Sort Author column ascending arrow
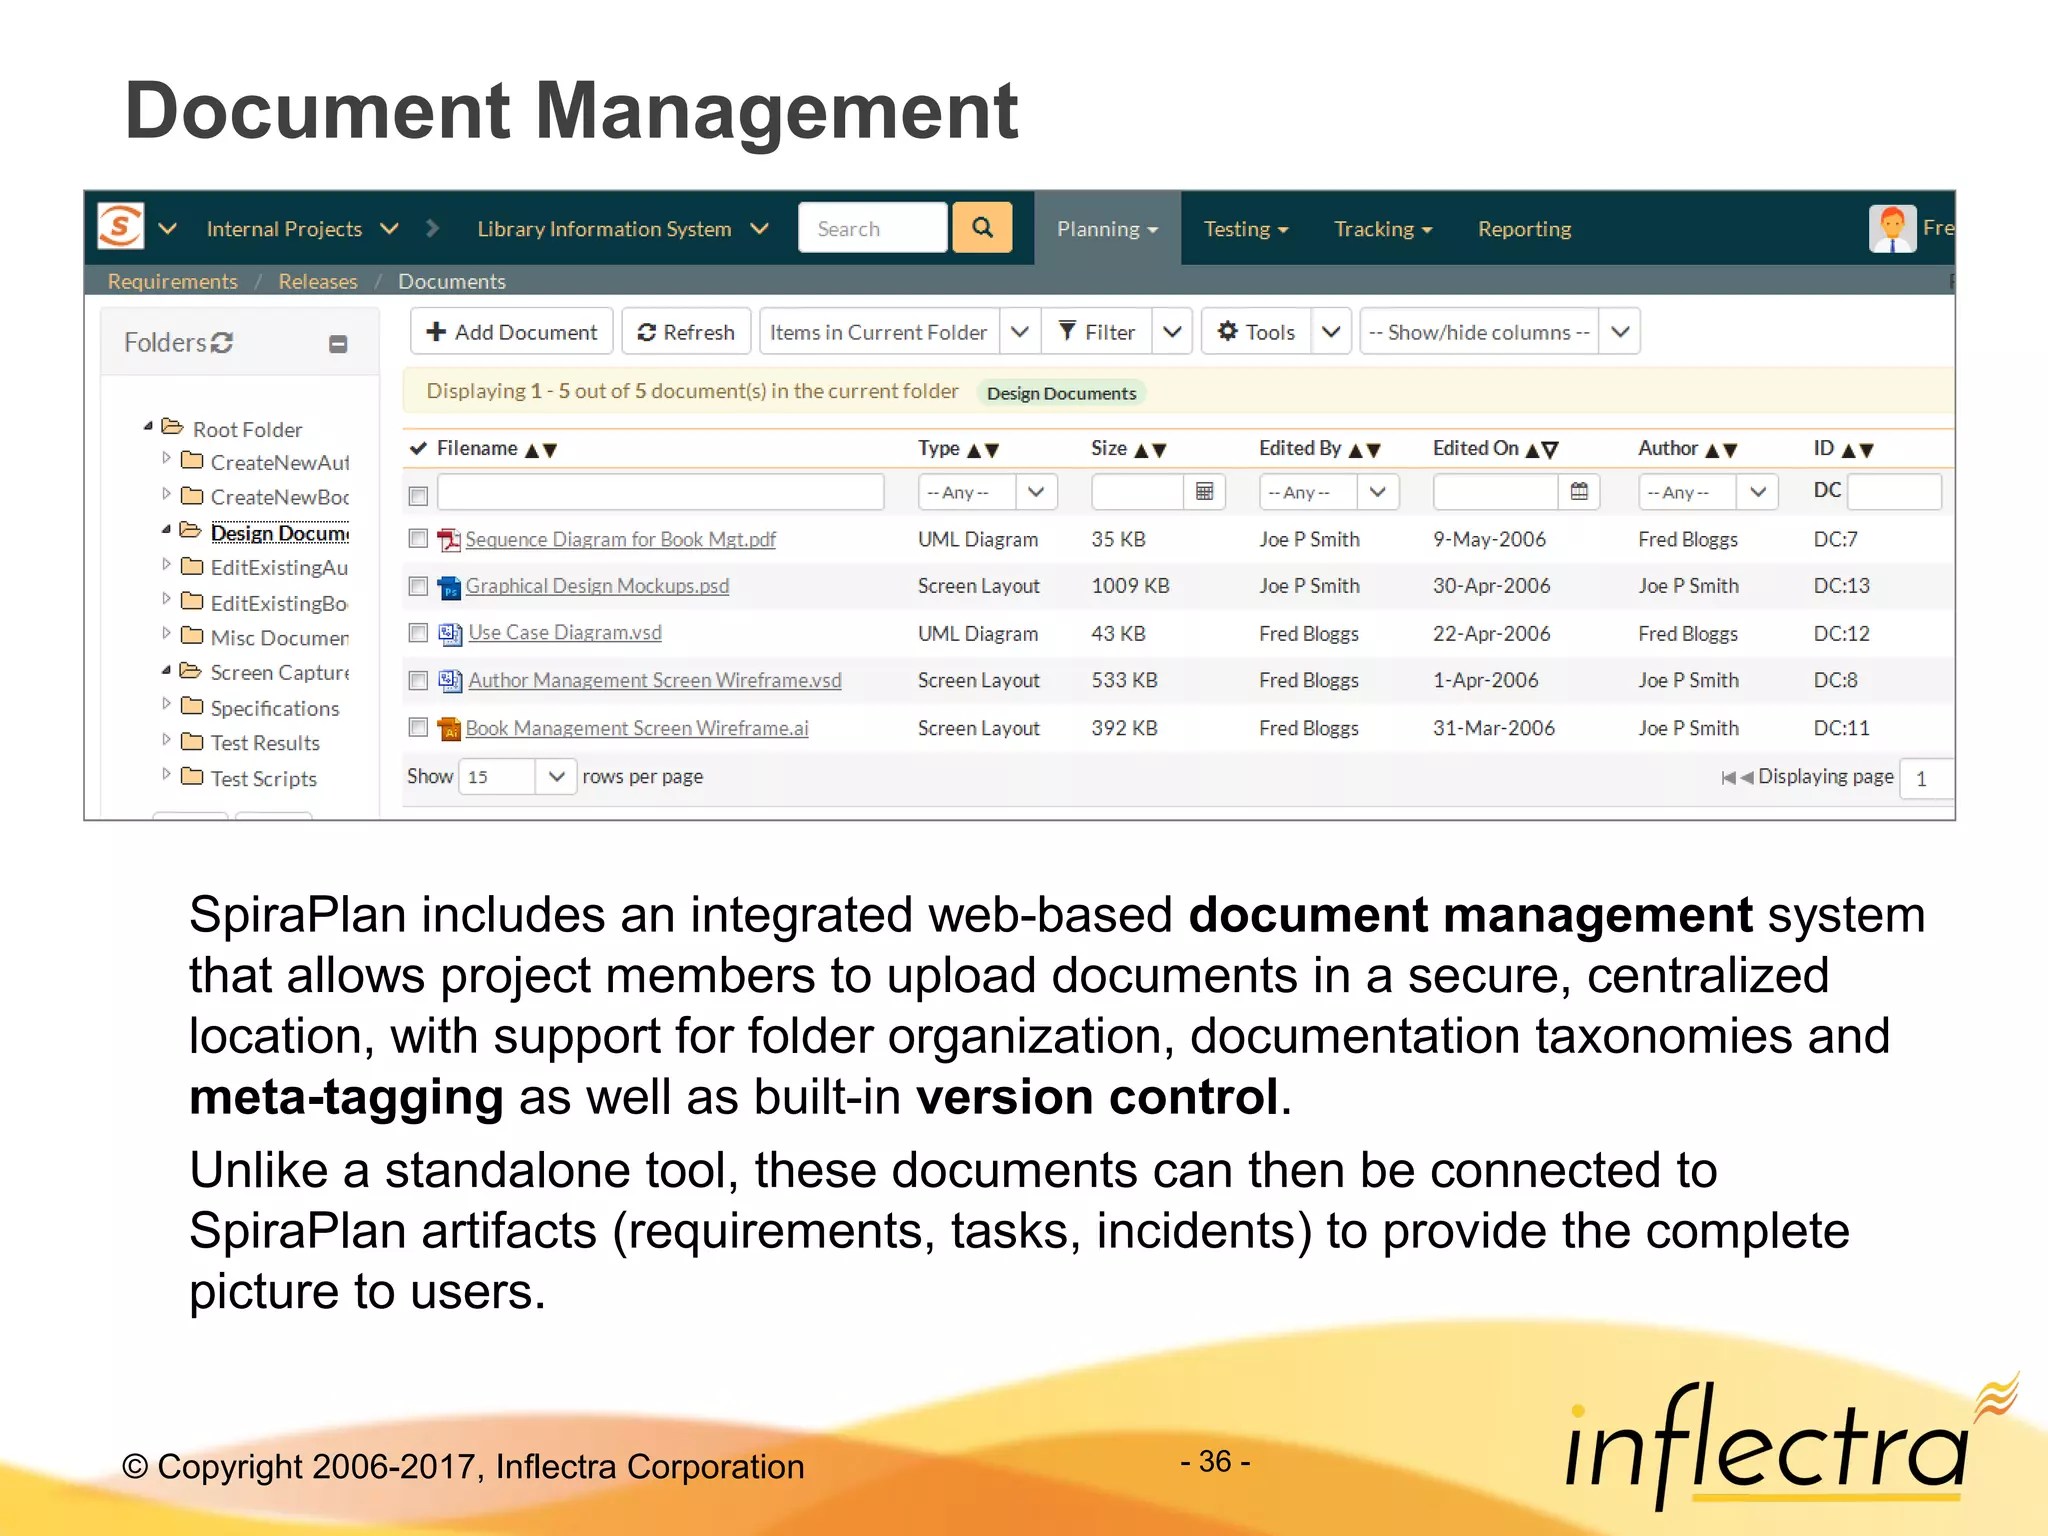2048x1536 pixels. 1712,451
